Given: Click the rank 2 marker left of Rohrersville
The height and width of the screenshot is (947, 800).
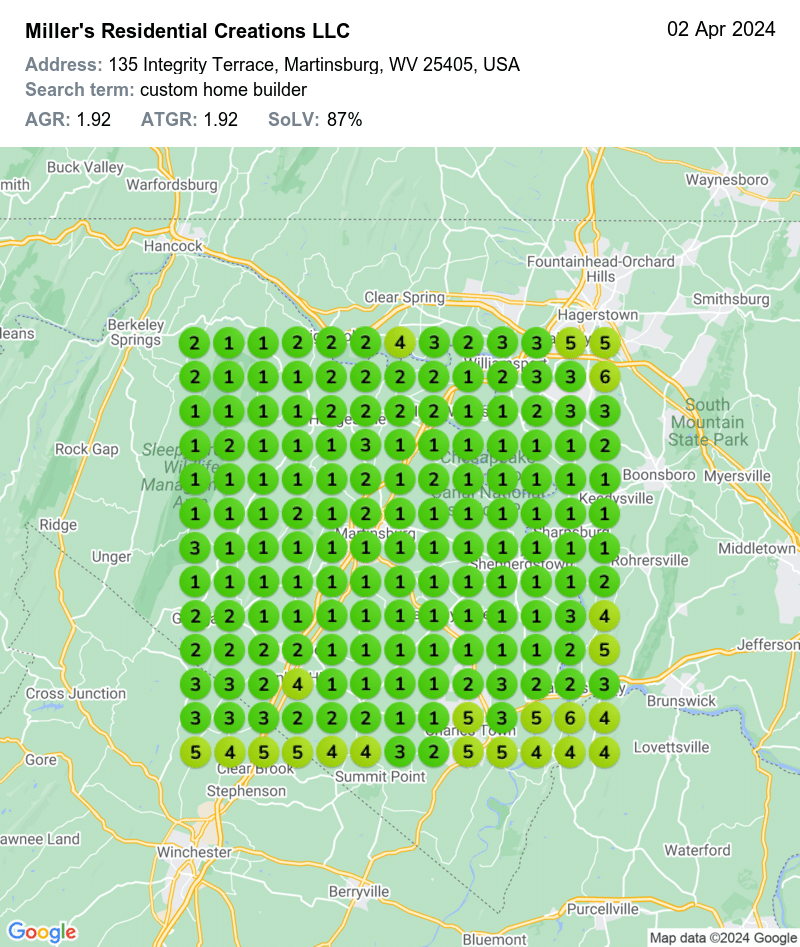Looking at the screenshot, I should coord(603,582).
